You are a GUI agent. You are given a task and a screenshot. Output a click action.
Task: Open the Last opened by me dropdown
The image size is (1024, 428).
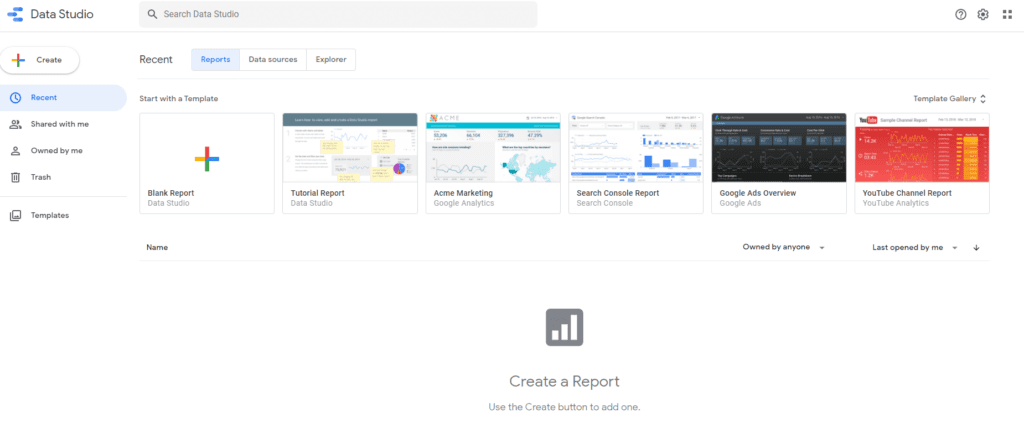tap(915, 248)
